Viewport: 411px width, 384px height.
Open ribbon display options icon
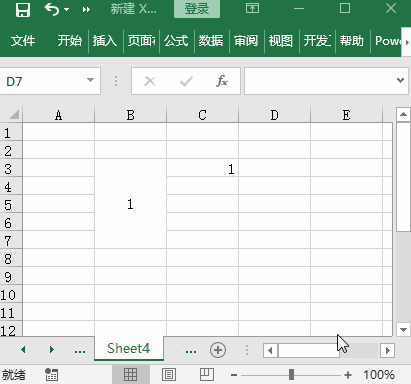(x=252, y=8)
